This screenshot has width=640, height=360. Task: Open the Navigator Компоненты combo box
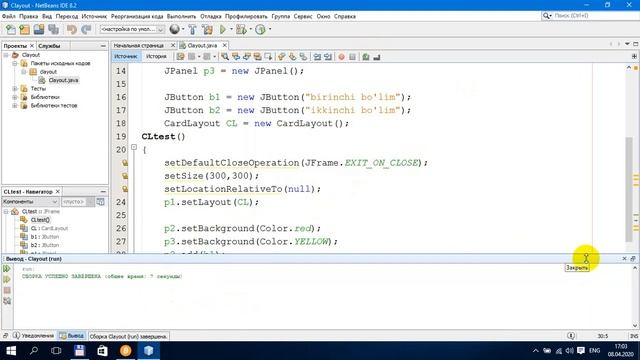(x=30, y=202)
